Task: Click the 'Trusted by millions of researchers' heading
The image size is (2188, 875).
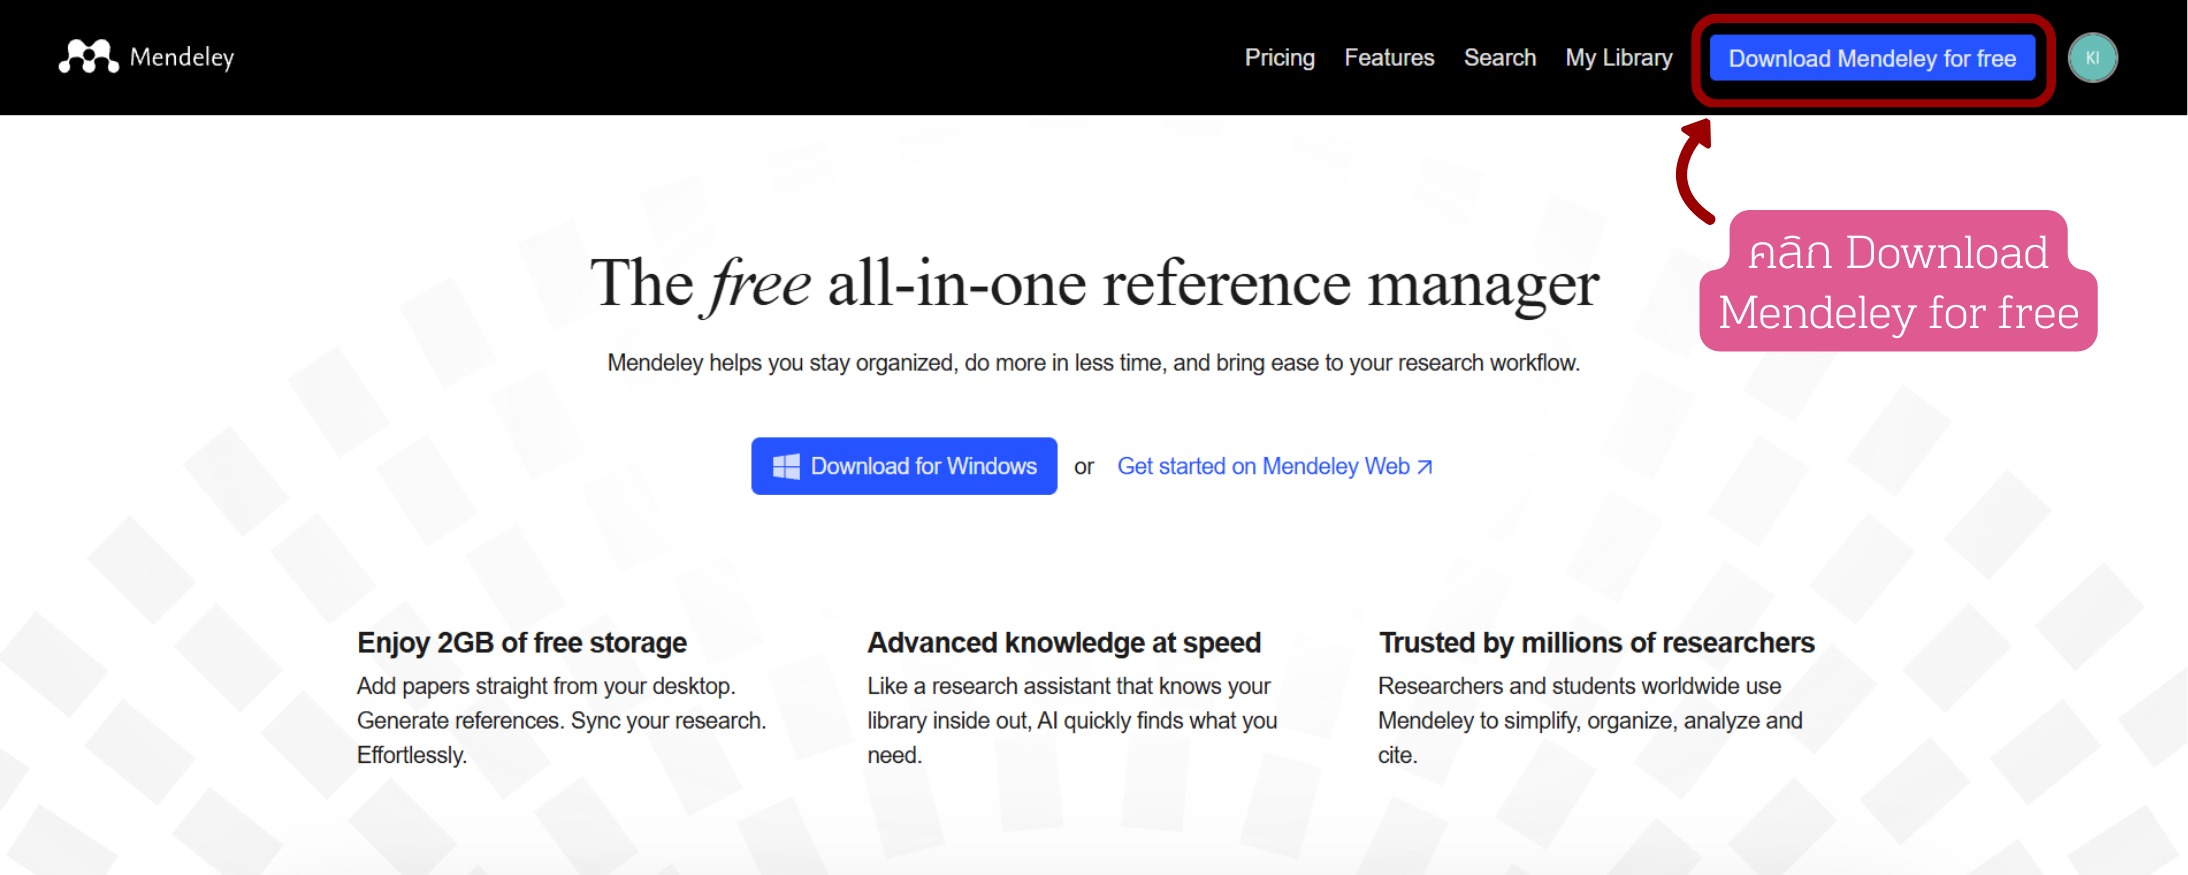Action: 1596,642
